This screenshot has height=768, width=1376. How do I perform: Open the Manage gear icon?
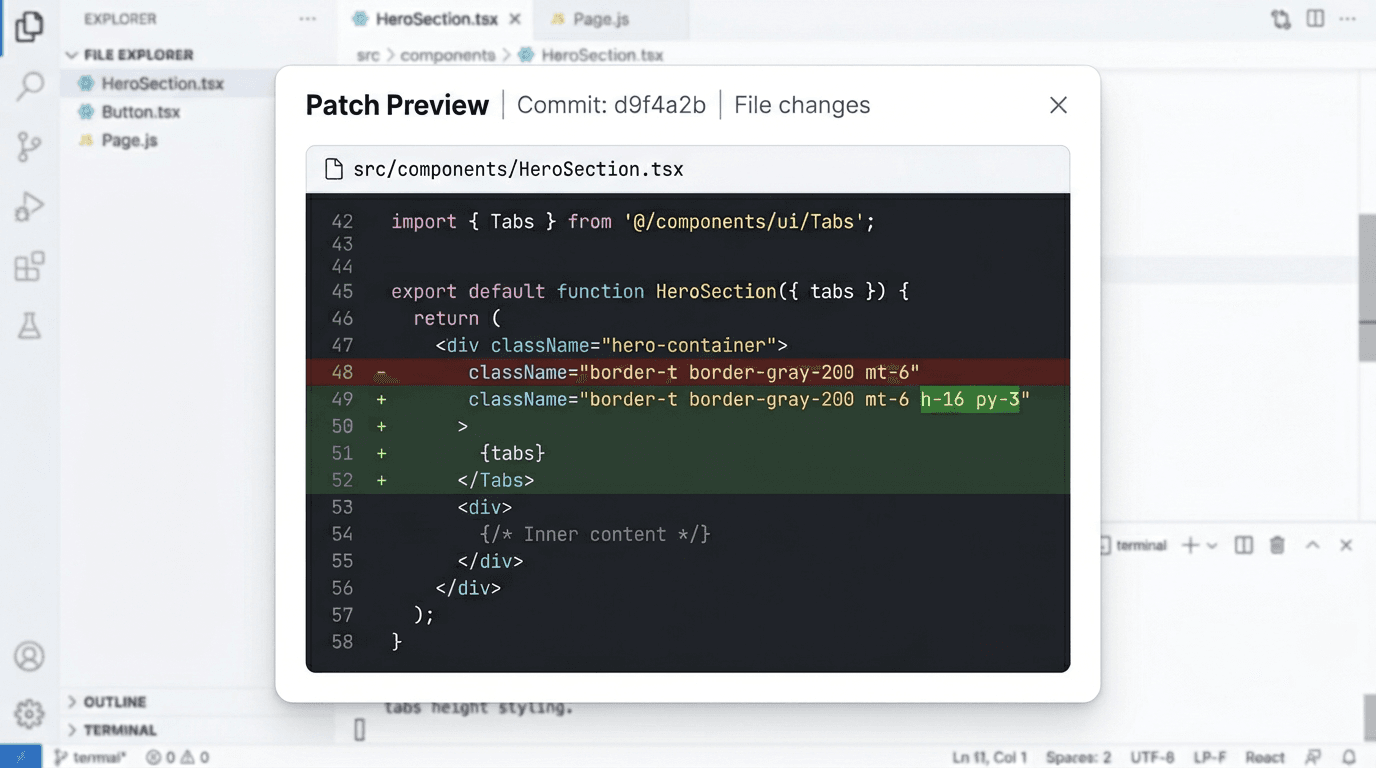pyautogui.click(x=29, y=714)
